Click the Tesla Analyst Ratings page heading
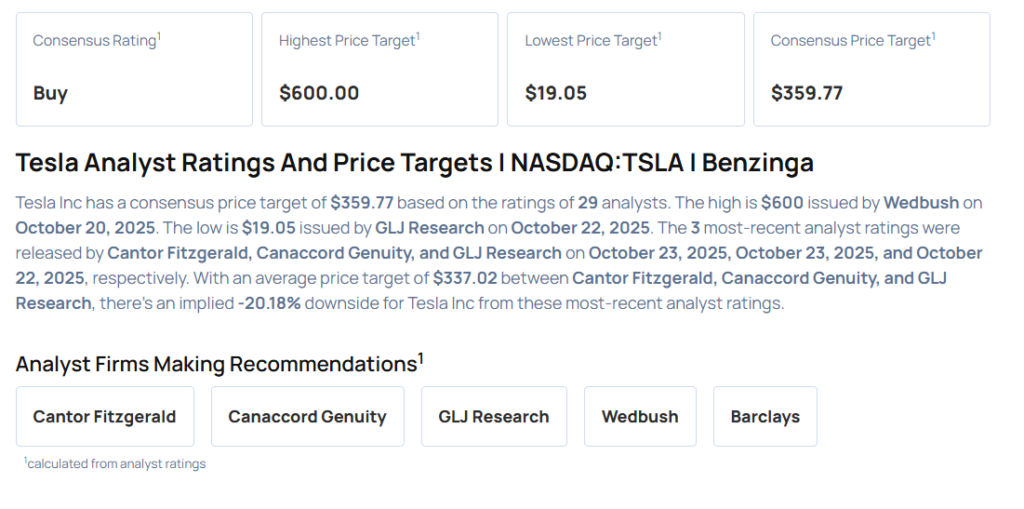This screenshot has width=1024, height=509. point(415,163)
